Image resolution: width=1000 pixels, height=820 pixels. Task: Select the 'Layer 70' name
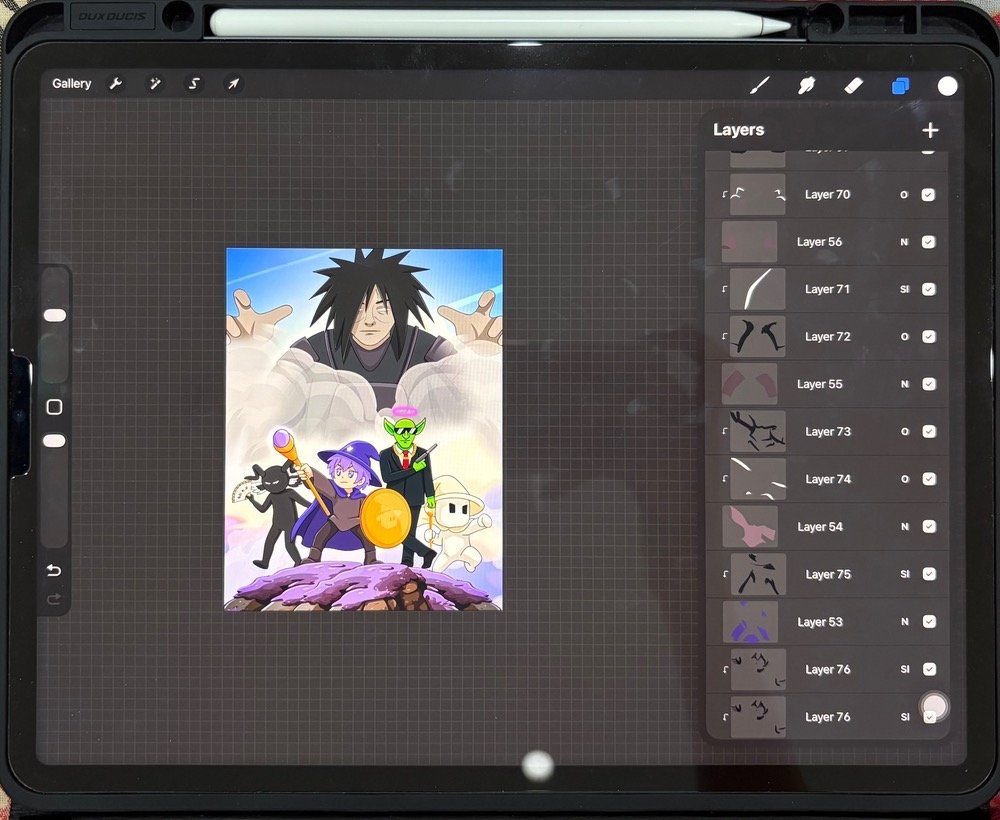coord(827,194)
